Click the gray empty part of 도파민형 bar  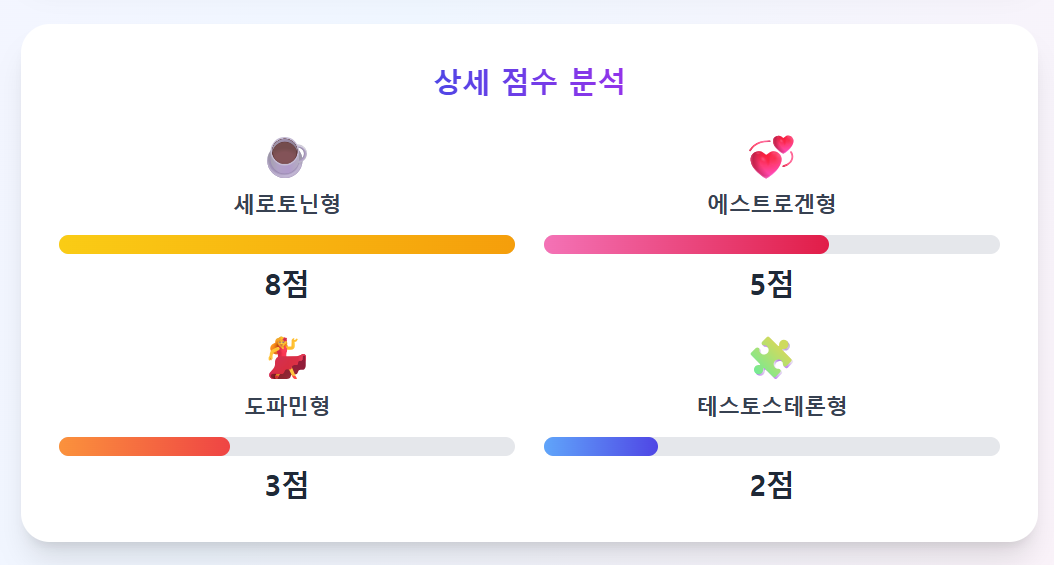[372, 447]
